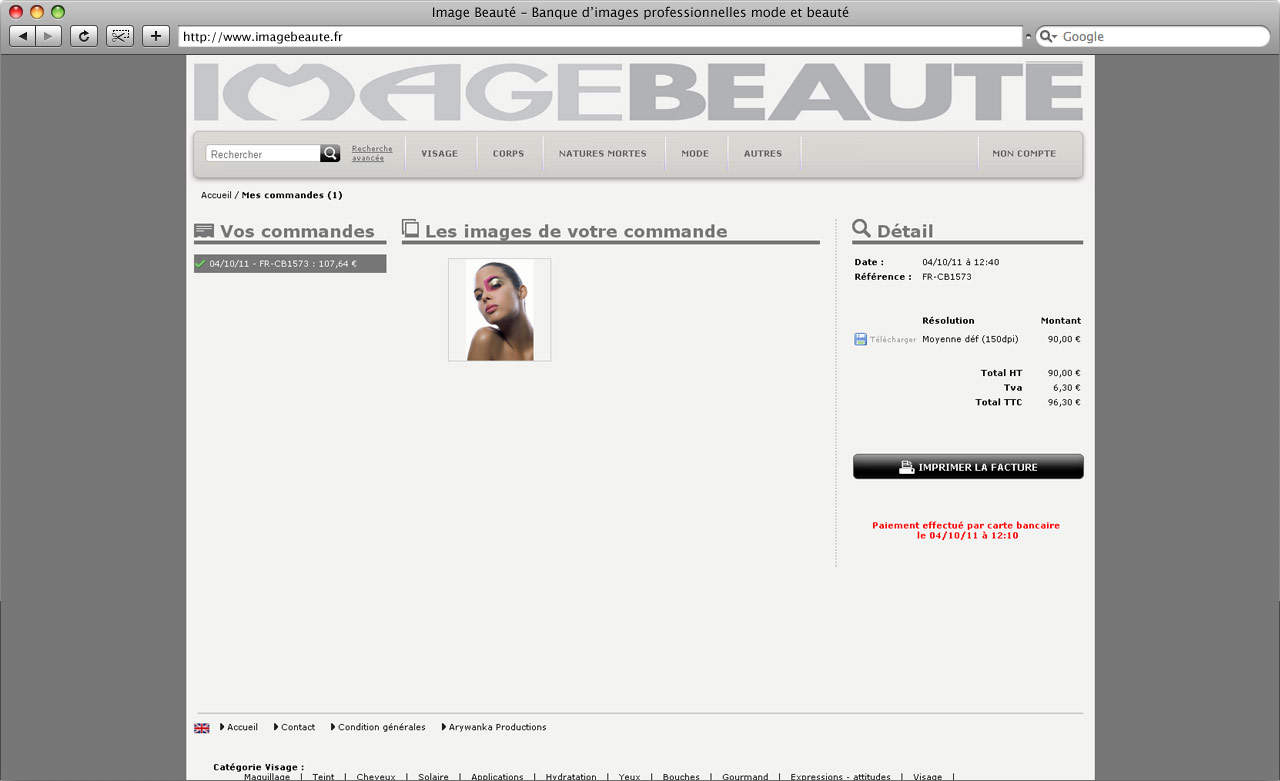Viewport: 1280px width, 781px height.
Task: Click the Détail magnifier heading icon
Action: coord(861,229)
